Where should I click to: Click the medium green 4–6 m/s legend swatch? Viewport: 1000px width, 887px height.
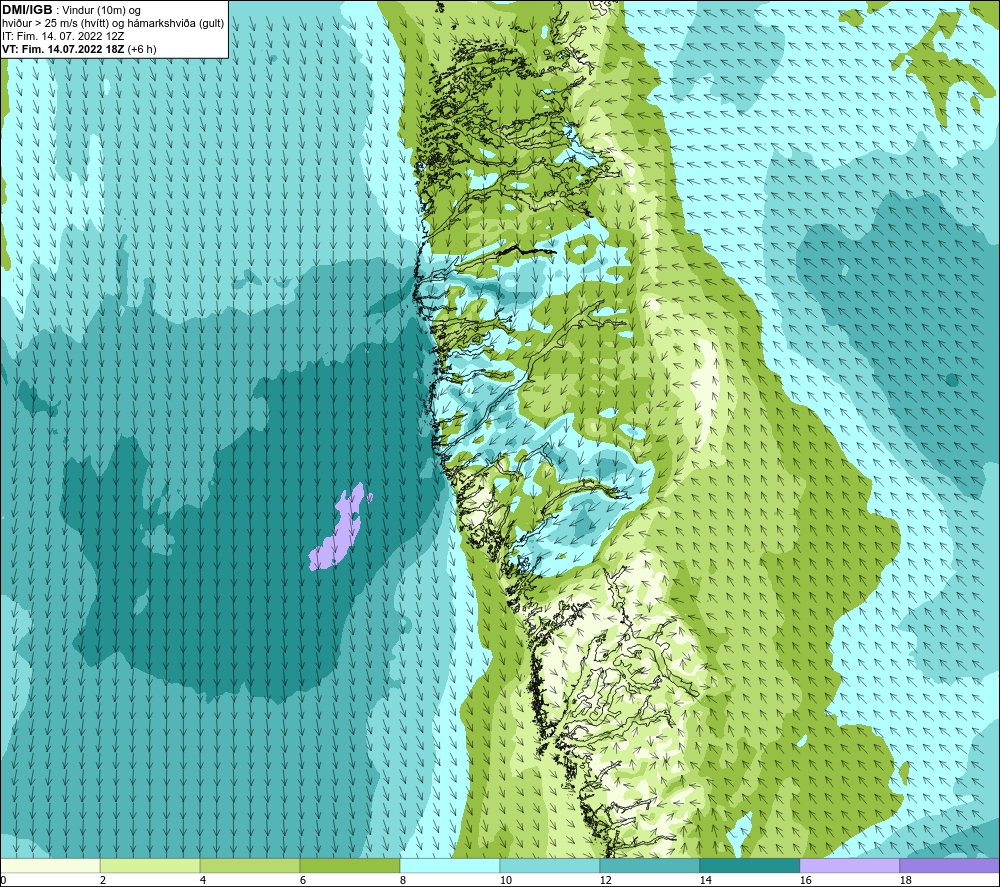point(250,865)
